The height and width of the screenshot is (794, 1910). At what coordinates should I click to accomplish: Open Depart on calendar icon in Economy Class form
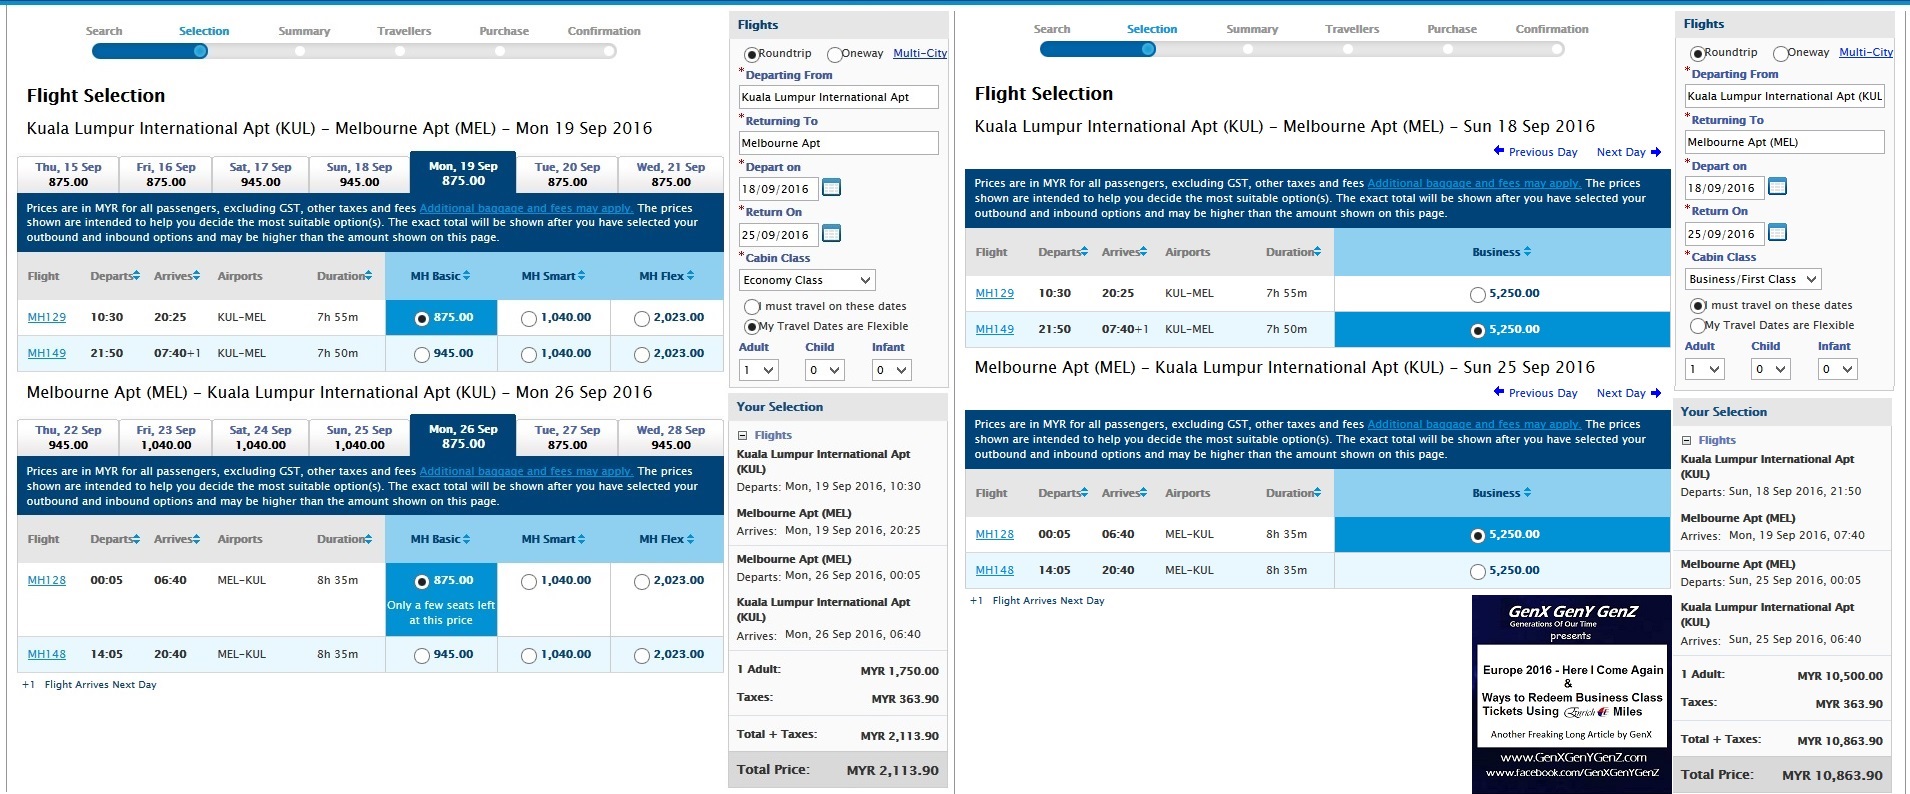pos(831,188)
